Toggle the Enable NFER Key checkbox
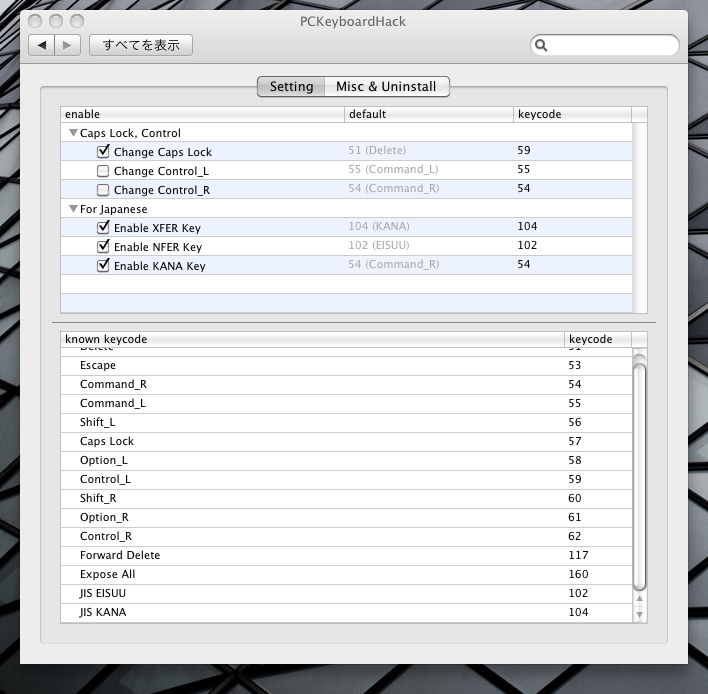The height and width of the screenshot is (694, 708). point(103,247)
